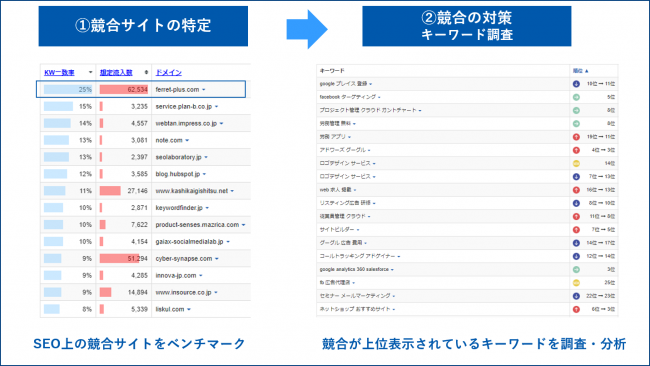Sort by the KW一致率 column header
This screenshot has width=650, height=366.
pos(59,72)
